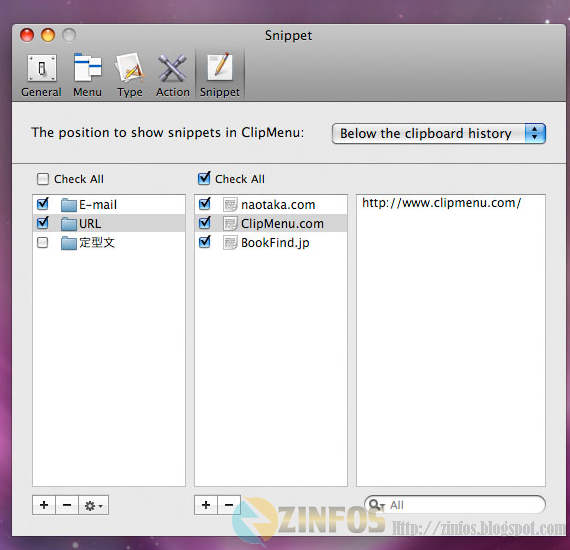Select the E-mail folder row

pyautogui.click(x=109, y=205)
